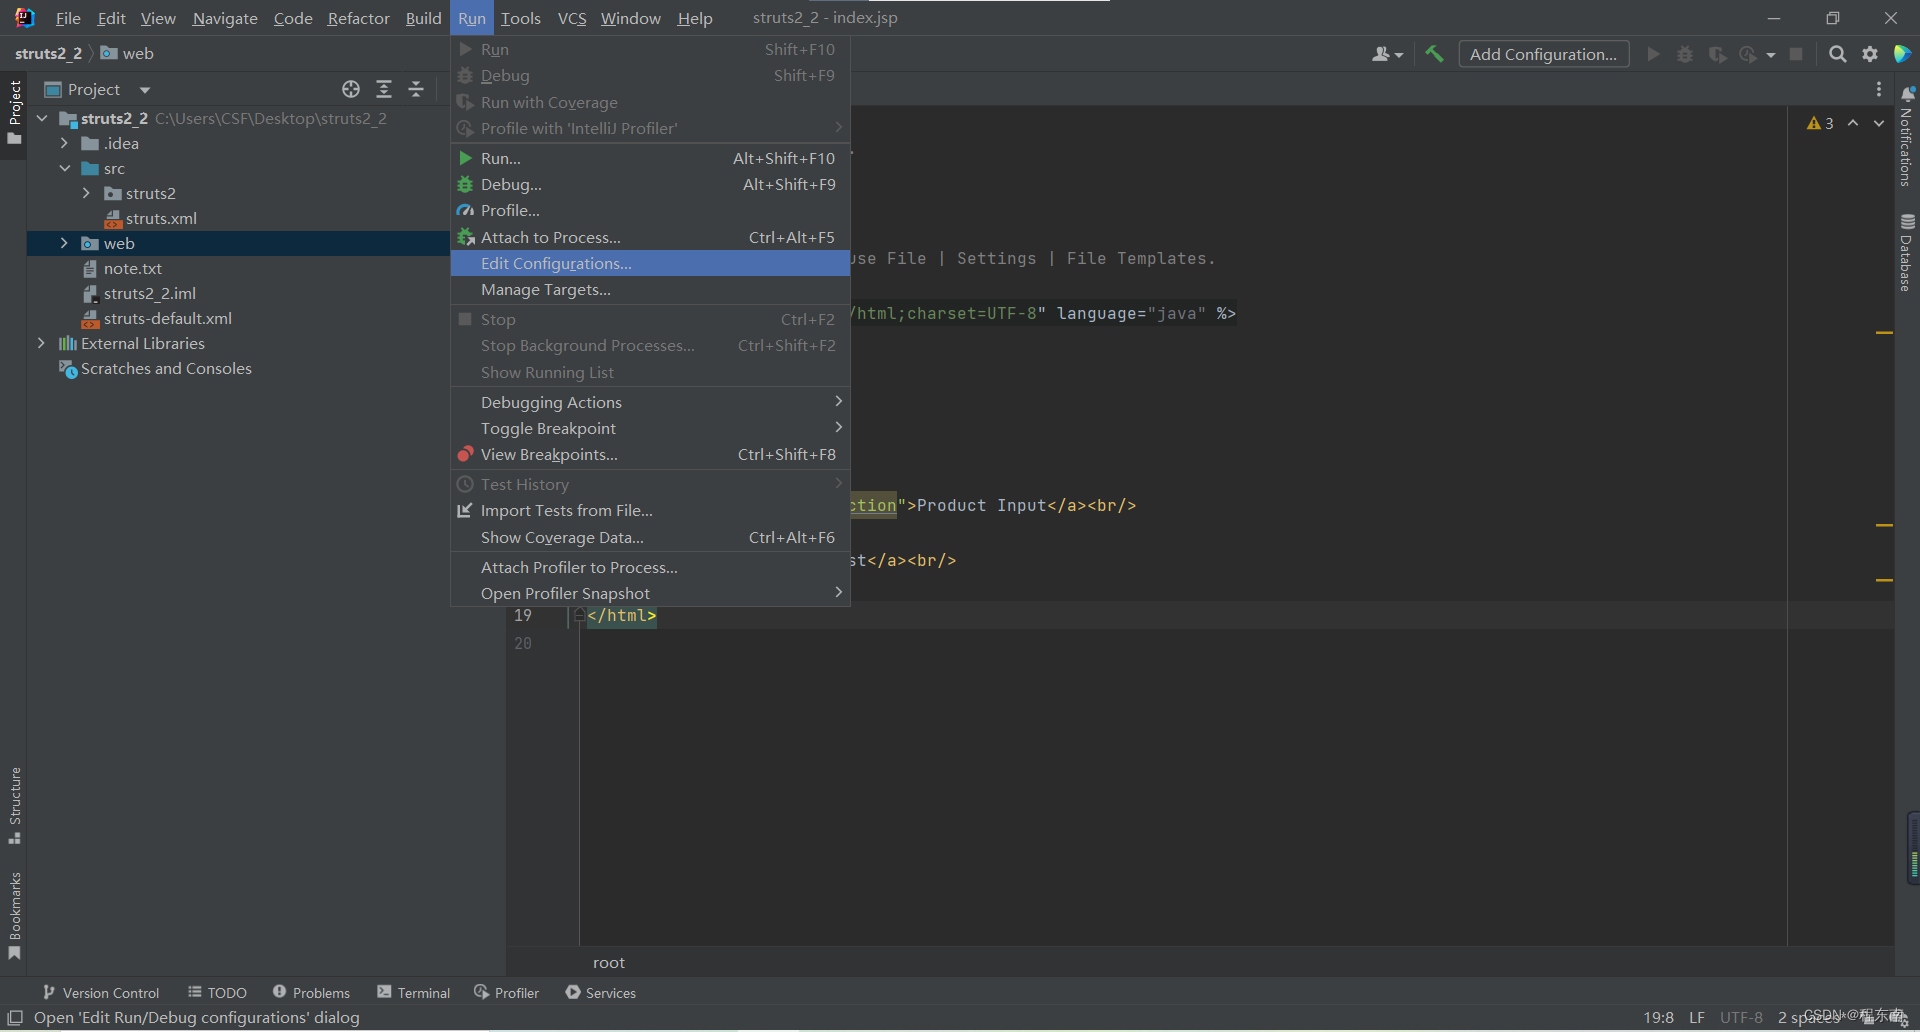1920x1032 pixels.
Task: Open editor tab options three-dots icon
Action: coord(1878,89)
